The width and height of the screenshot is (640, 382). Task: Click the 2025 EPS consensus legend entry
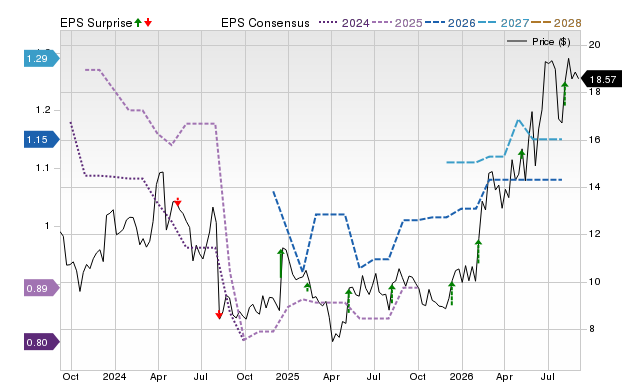[397, 23]
